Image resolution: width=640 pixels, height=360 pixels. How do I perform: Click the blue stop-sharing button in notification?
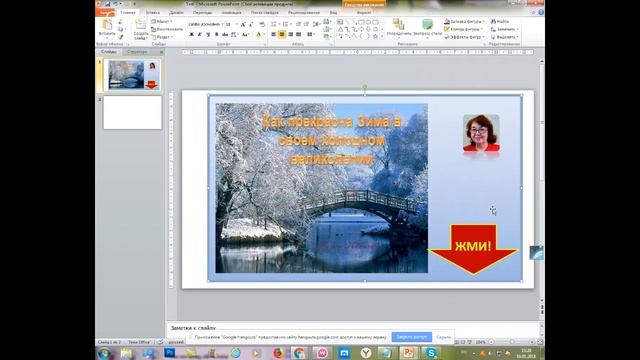click(411, 337)
